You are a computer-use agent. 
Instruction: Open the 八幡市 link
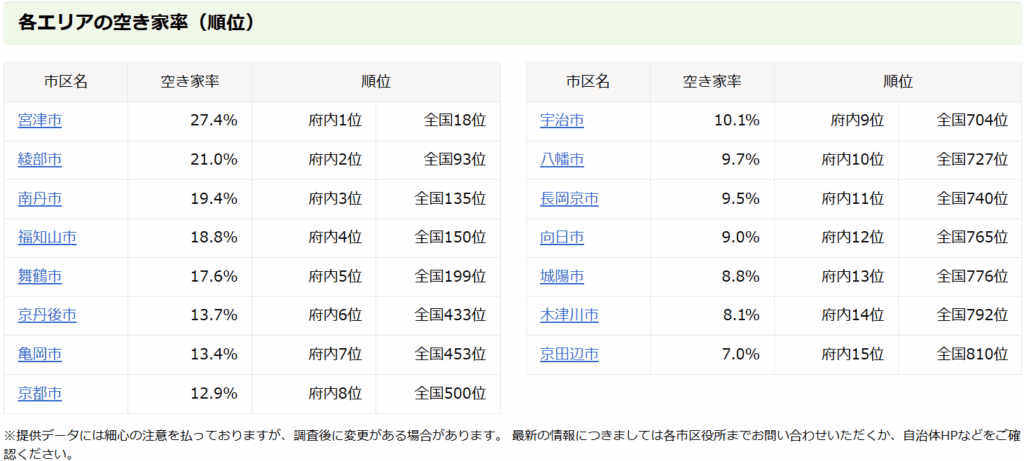tap(562, 159)
